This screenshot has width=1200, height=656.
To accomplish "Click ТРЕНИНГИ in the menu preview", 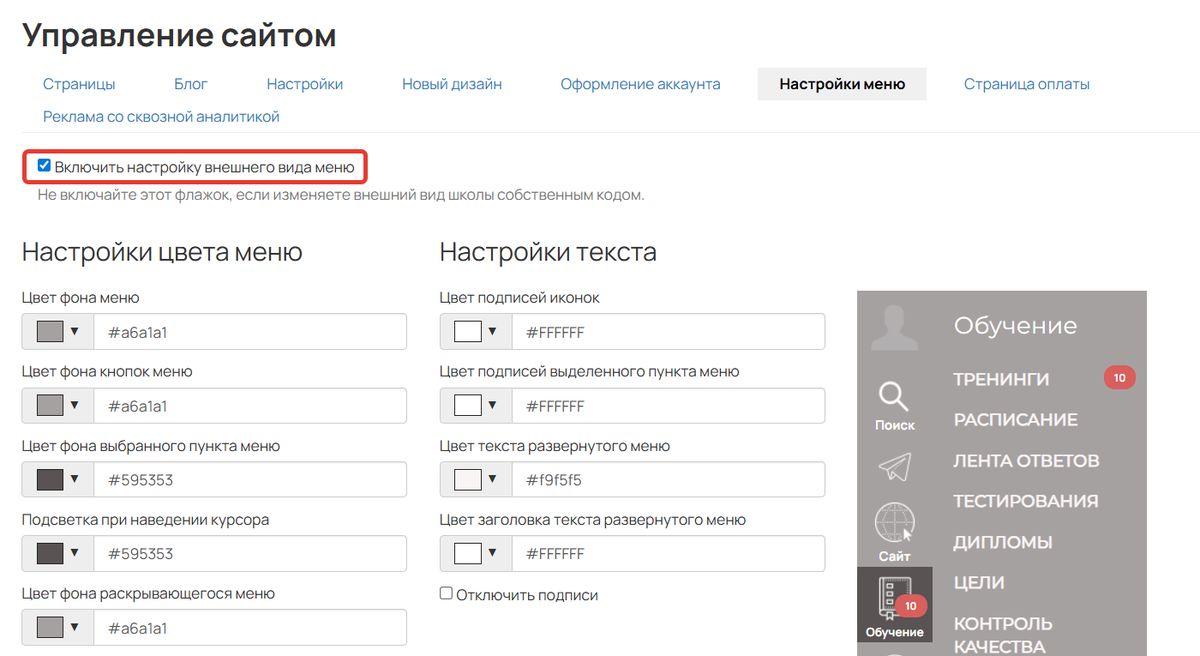I will pyautogui.click(x=1001, y=379).
